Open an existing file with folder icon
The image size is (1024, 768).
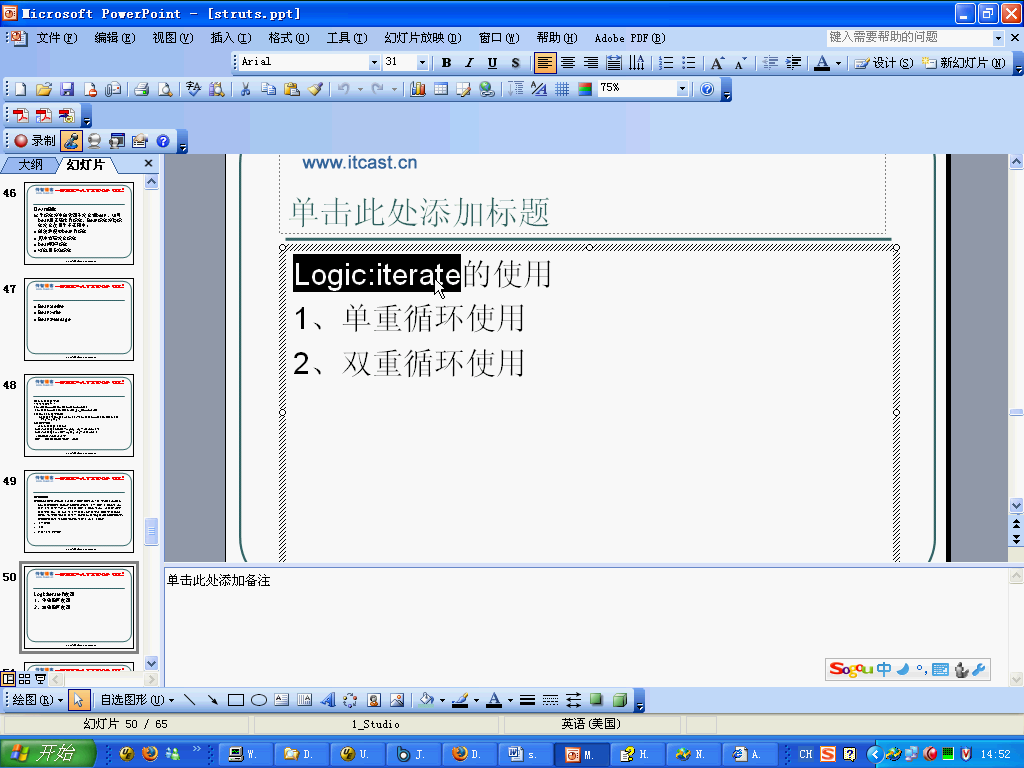coord(44,89)
